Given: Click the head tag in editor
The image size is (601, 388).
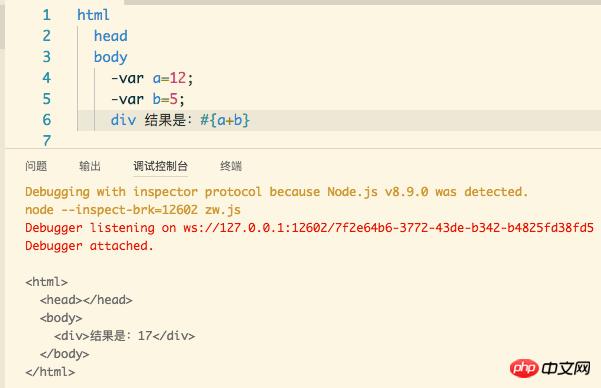Looking at the screenshot, I should (110, 36).
